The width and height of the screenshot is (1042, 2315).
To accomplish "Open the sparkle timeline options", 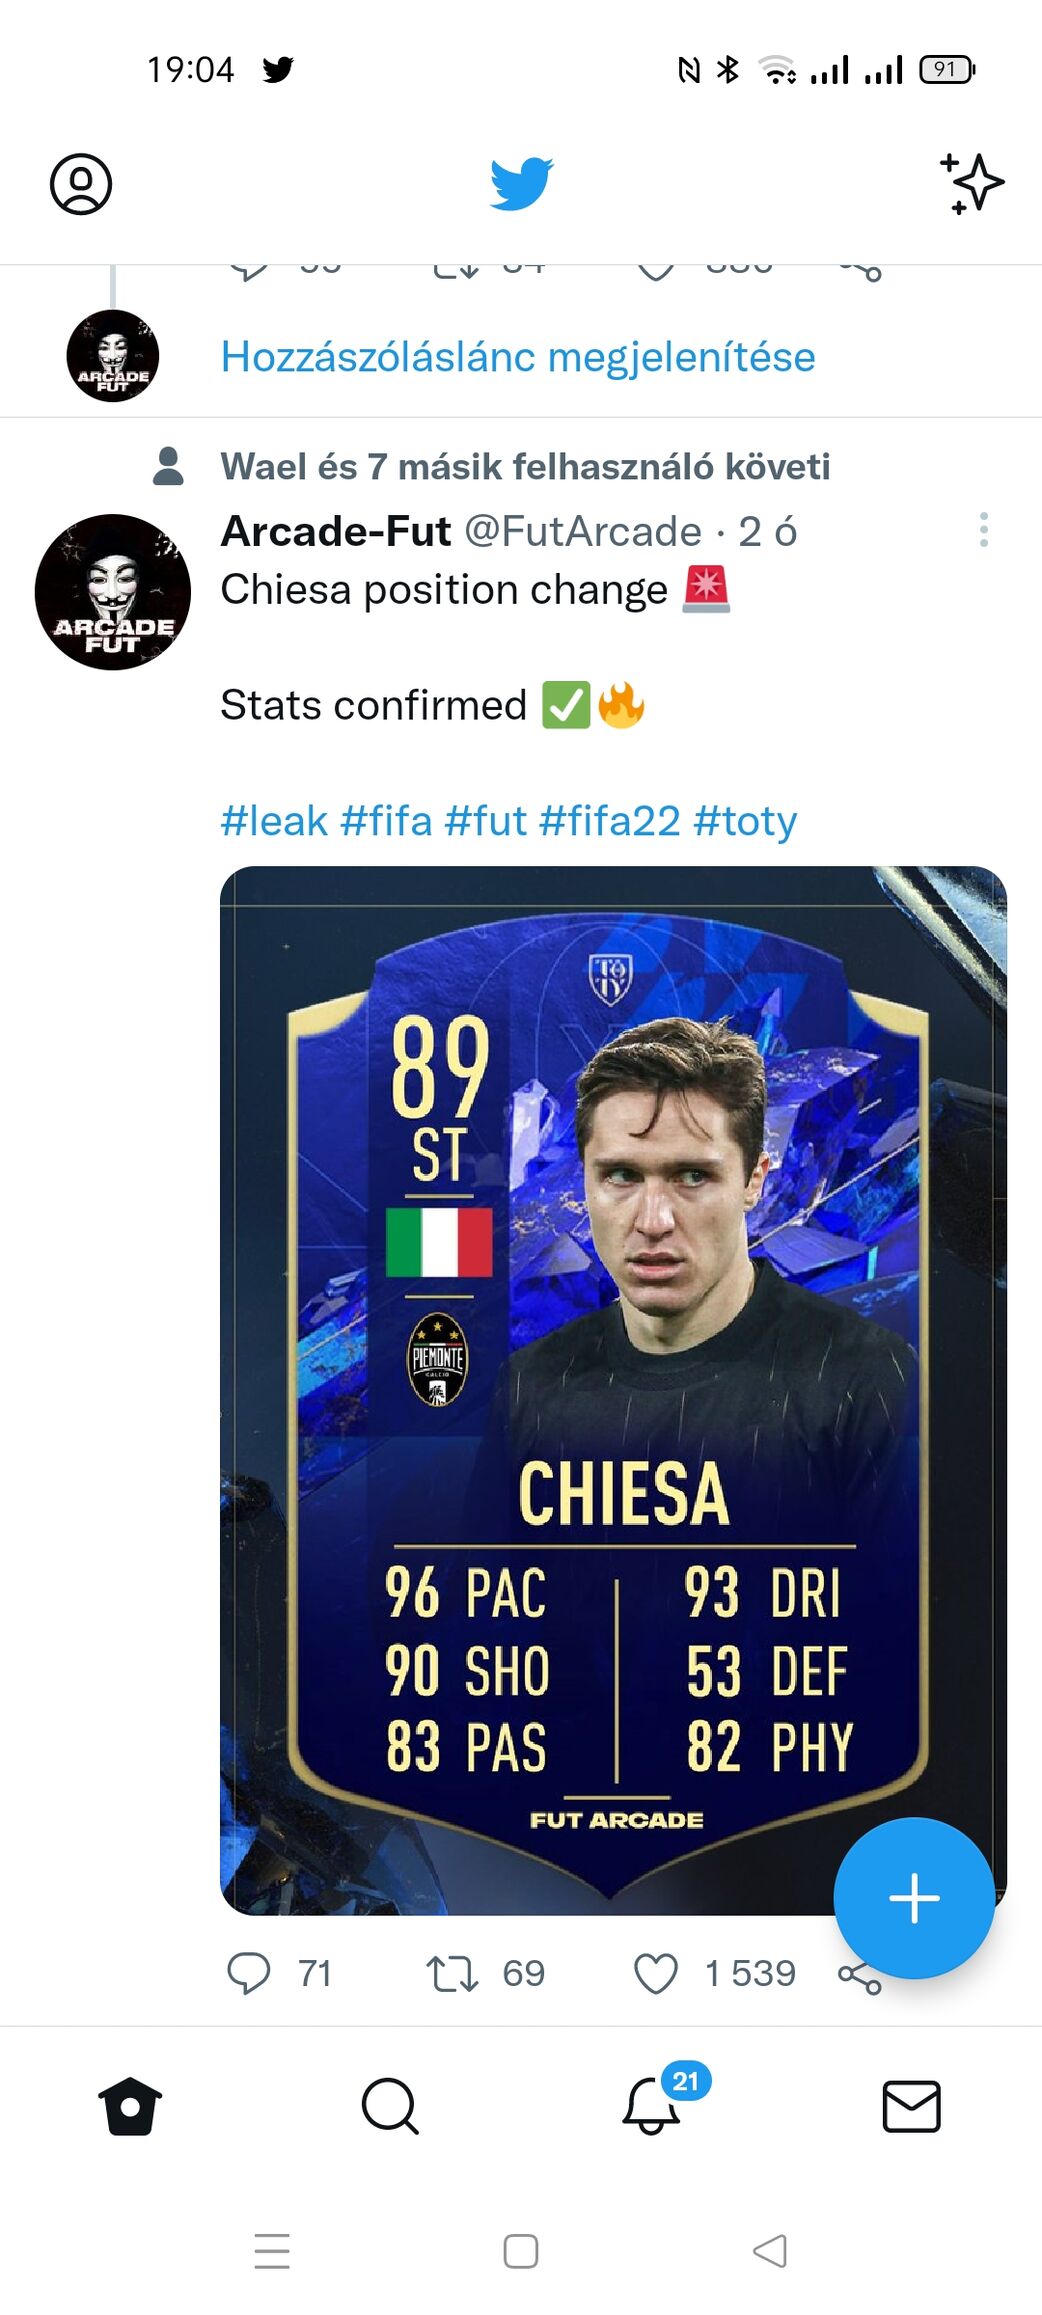I will [971, 183].
